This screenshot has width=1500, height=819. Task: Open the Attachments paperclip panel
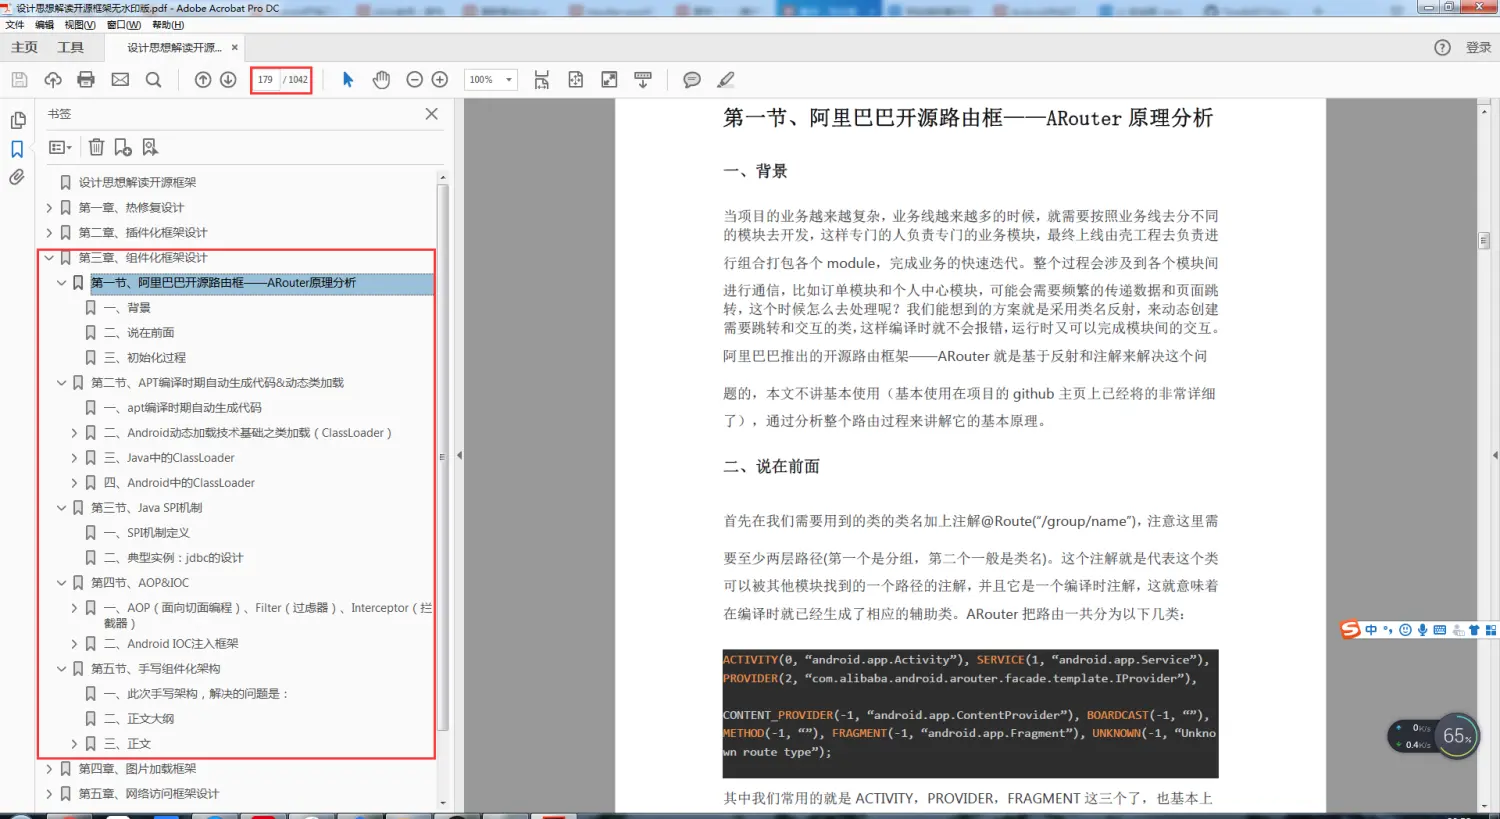tap(17, 177)
